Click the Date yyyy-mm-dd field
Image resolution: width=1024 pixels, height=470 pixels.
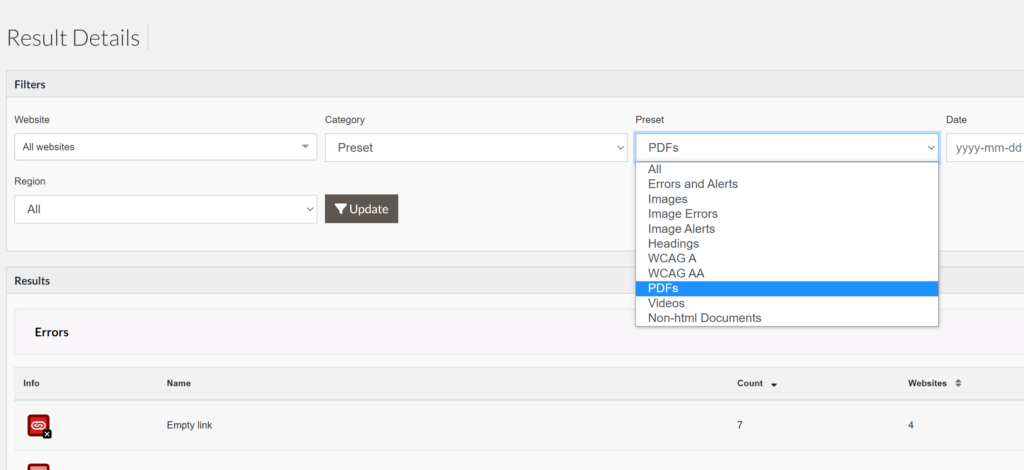click(985, 148)
